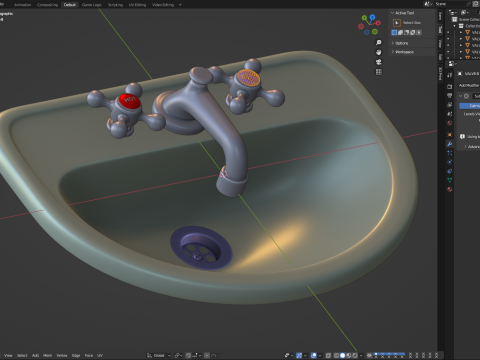Open the Add Modifier dropdown
Screen dimensions: 480x360
pyautogui.click(x=469, y=85)
